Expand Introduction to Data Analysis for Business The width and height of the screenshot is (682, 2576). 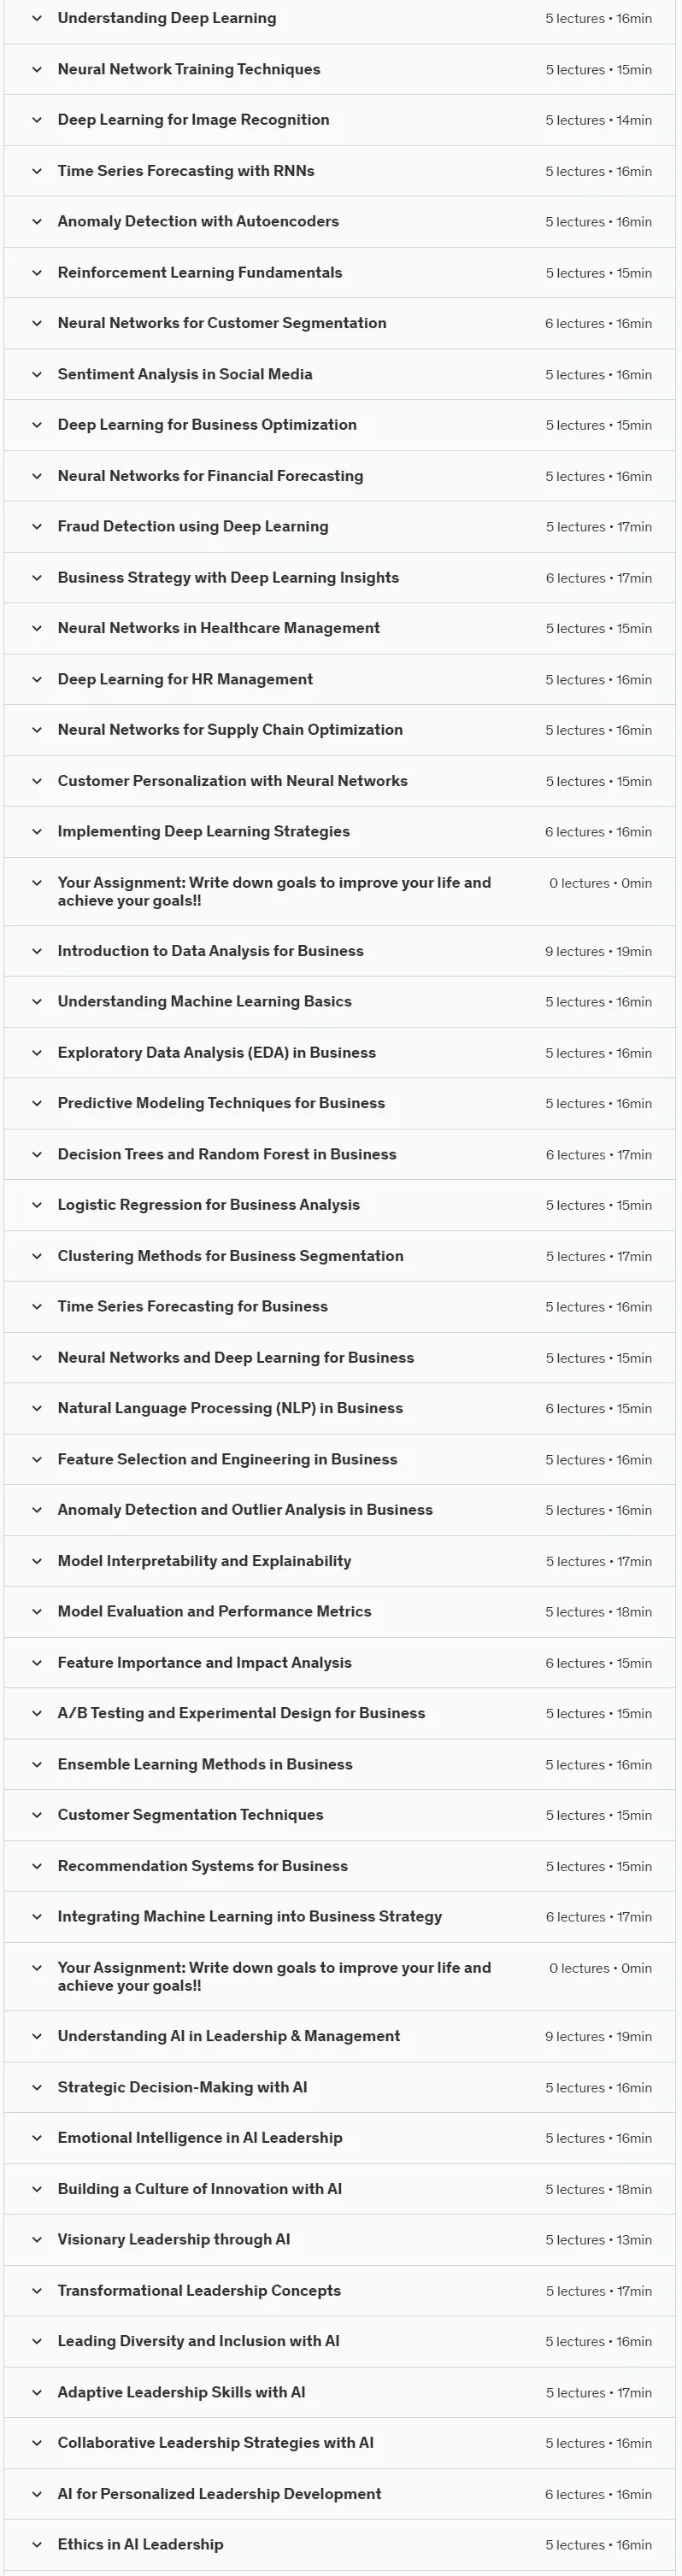(x=340, y=951)
